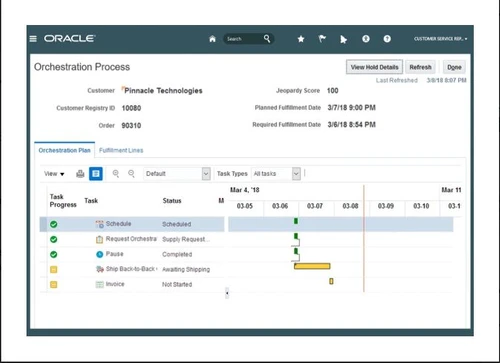Select the Ship Back-to-Back task name
Image resolution: width=500 pixels, height=363 pixels.
(131, 269)
